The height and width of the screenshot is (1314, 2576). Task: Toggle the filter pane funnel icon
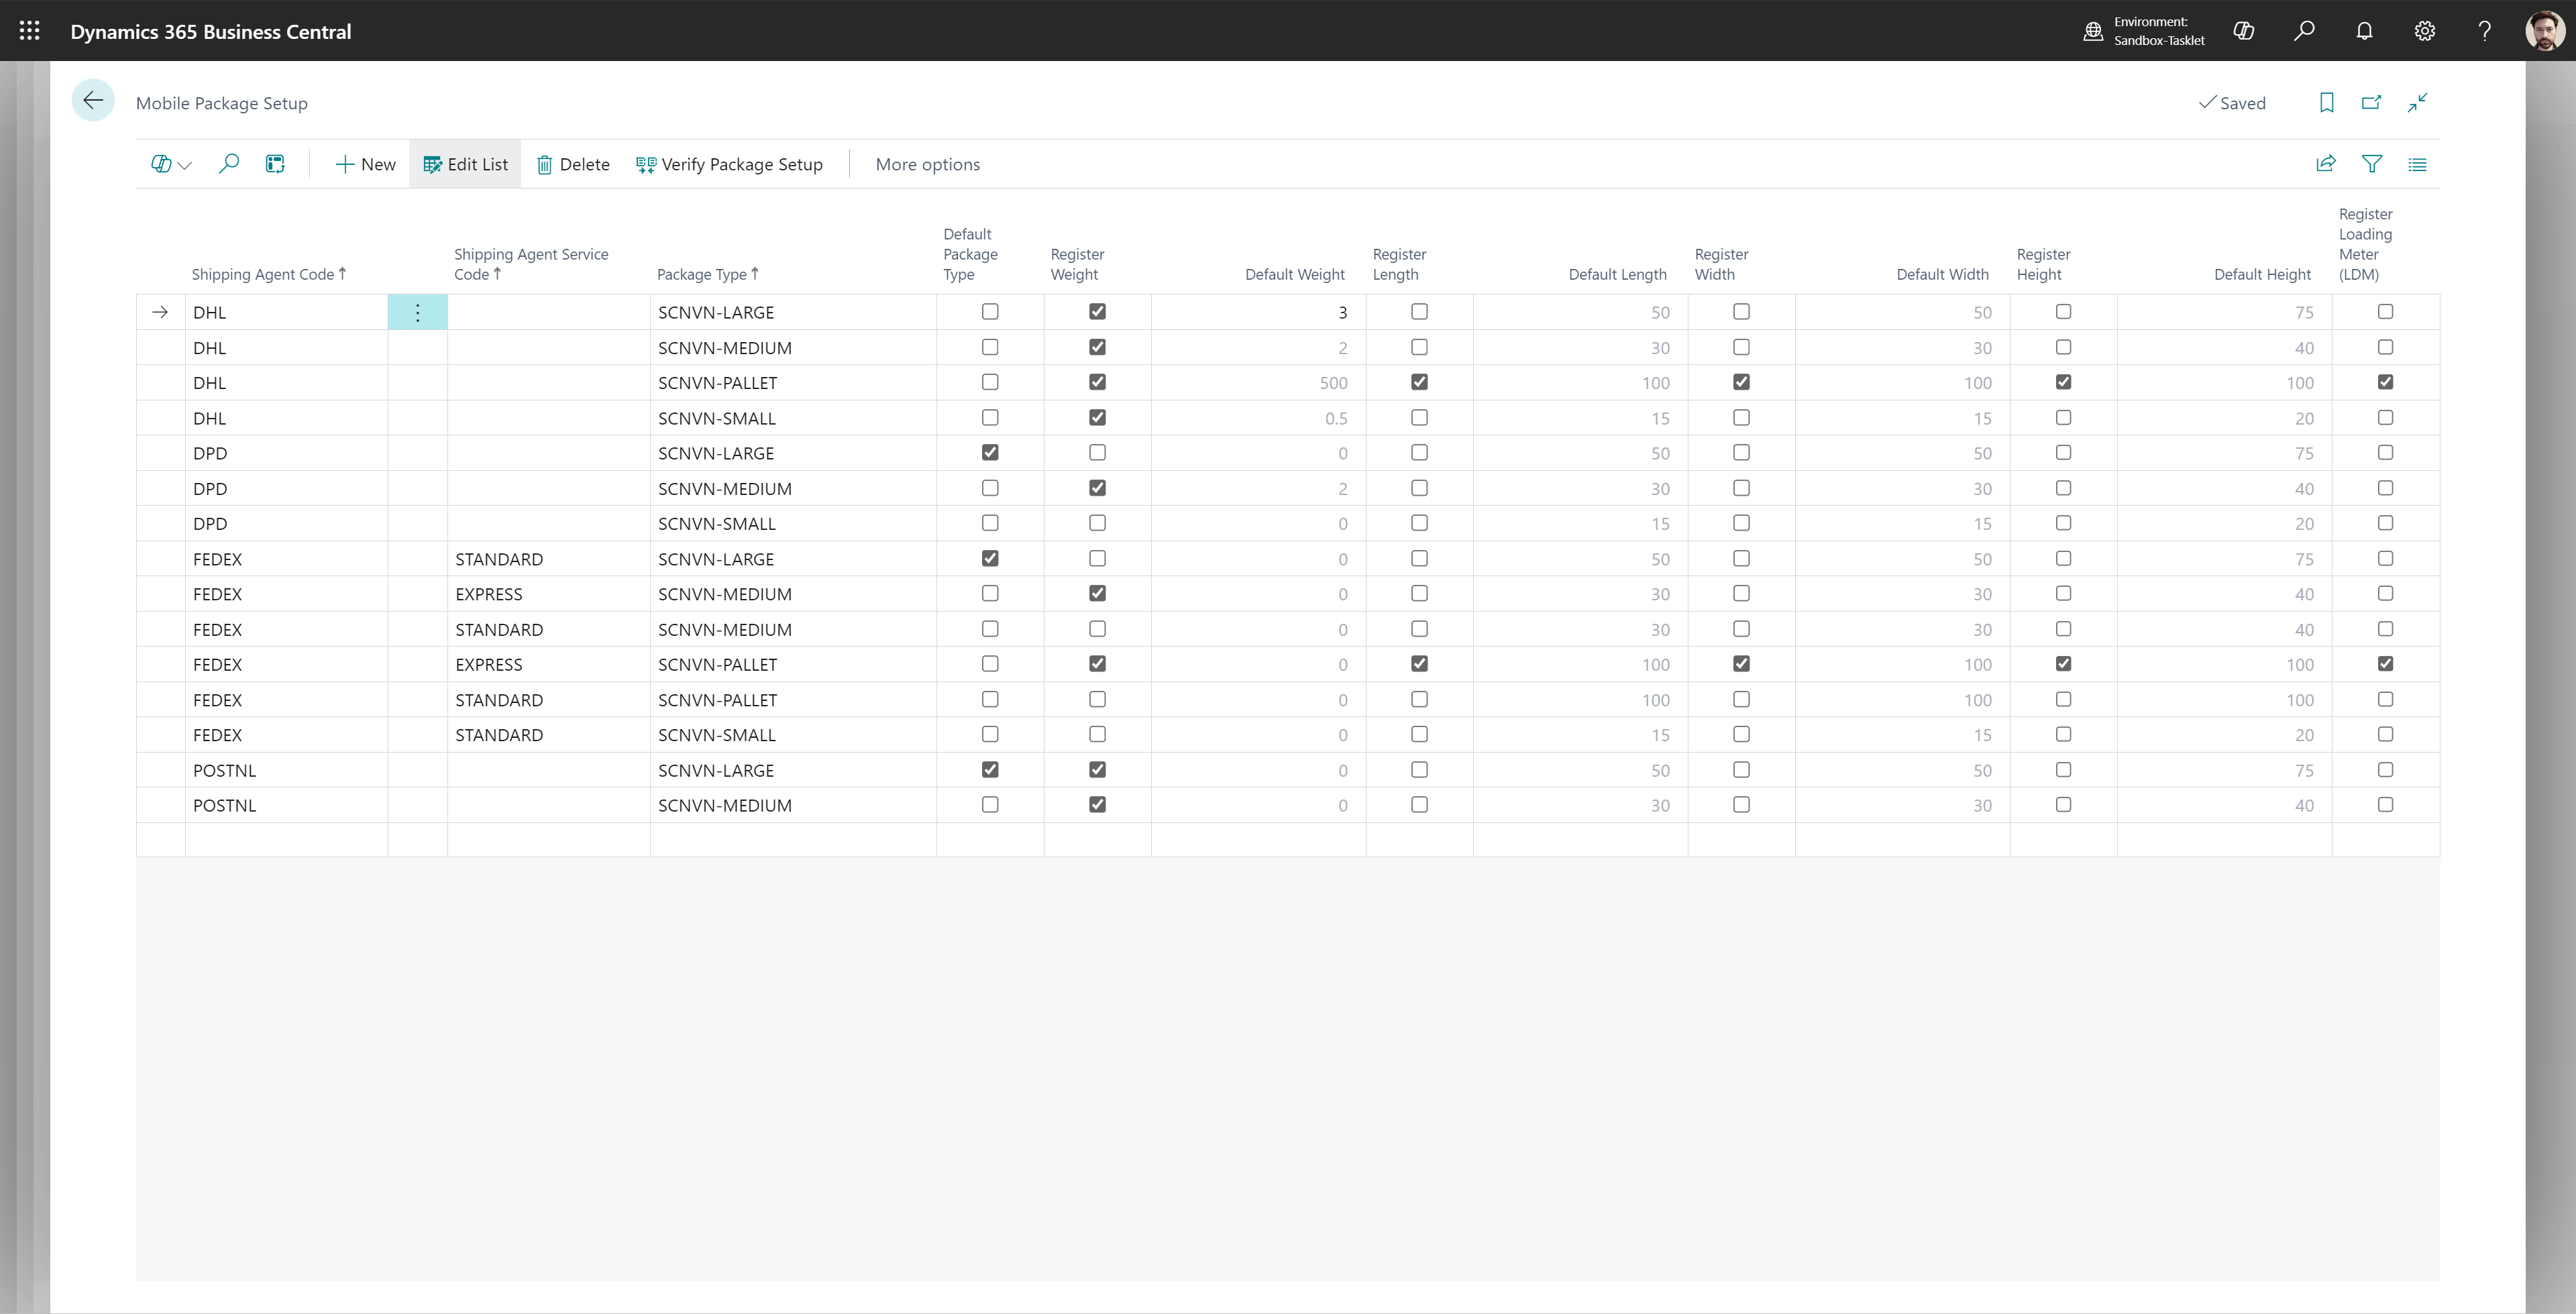(x=2371, y=164)
